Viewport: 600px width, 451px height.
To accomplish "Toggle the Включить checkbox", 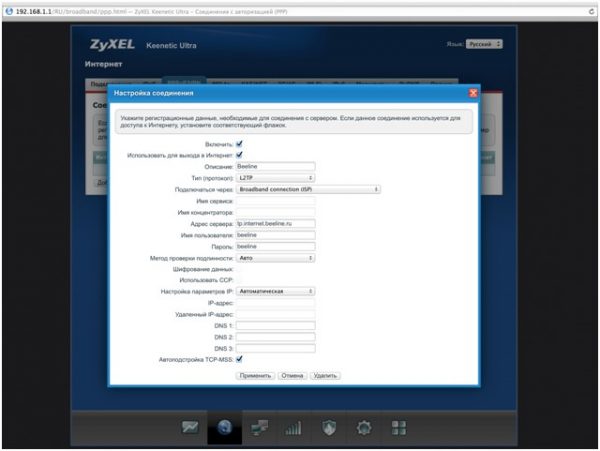I will click(x=239, y=144).
